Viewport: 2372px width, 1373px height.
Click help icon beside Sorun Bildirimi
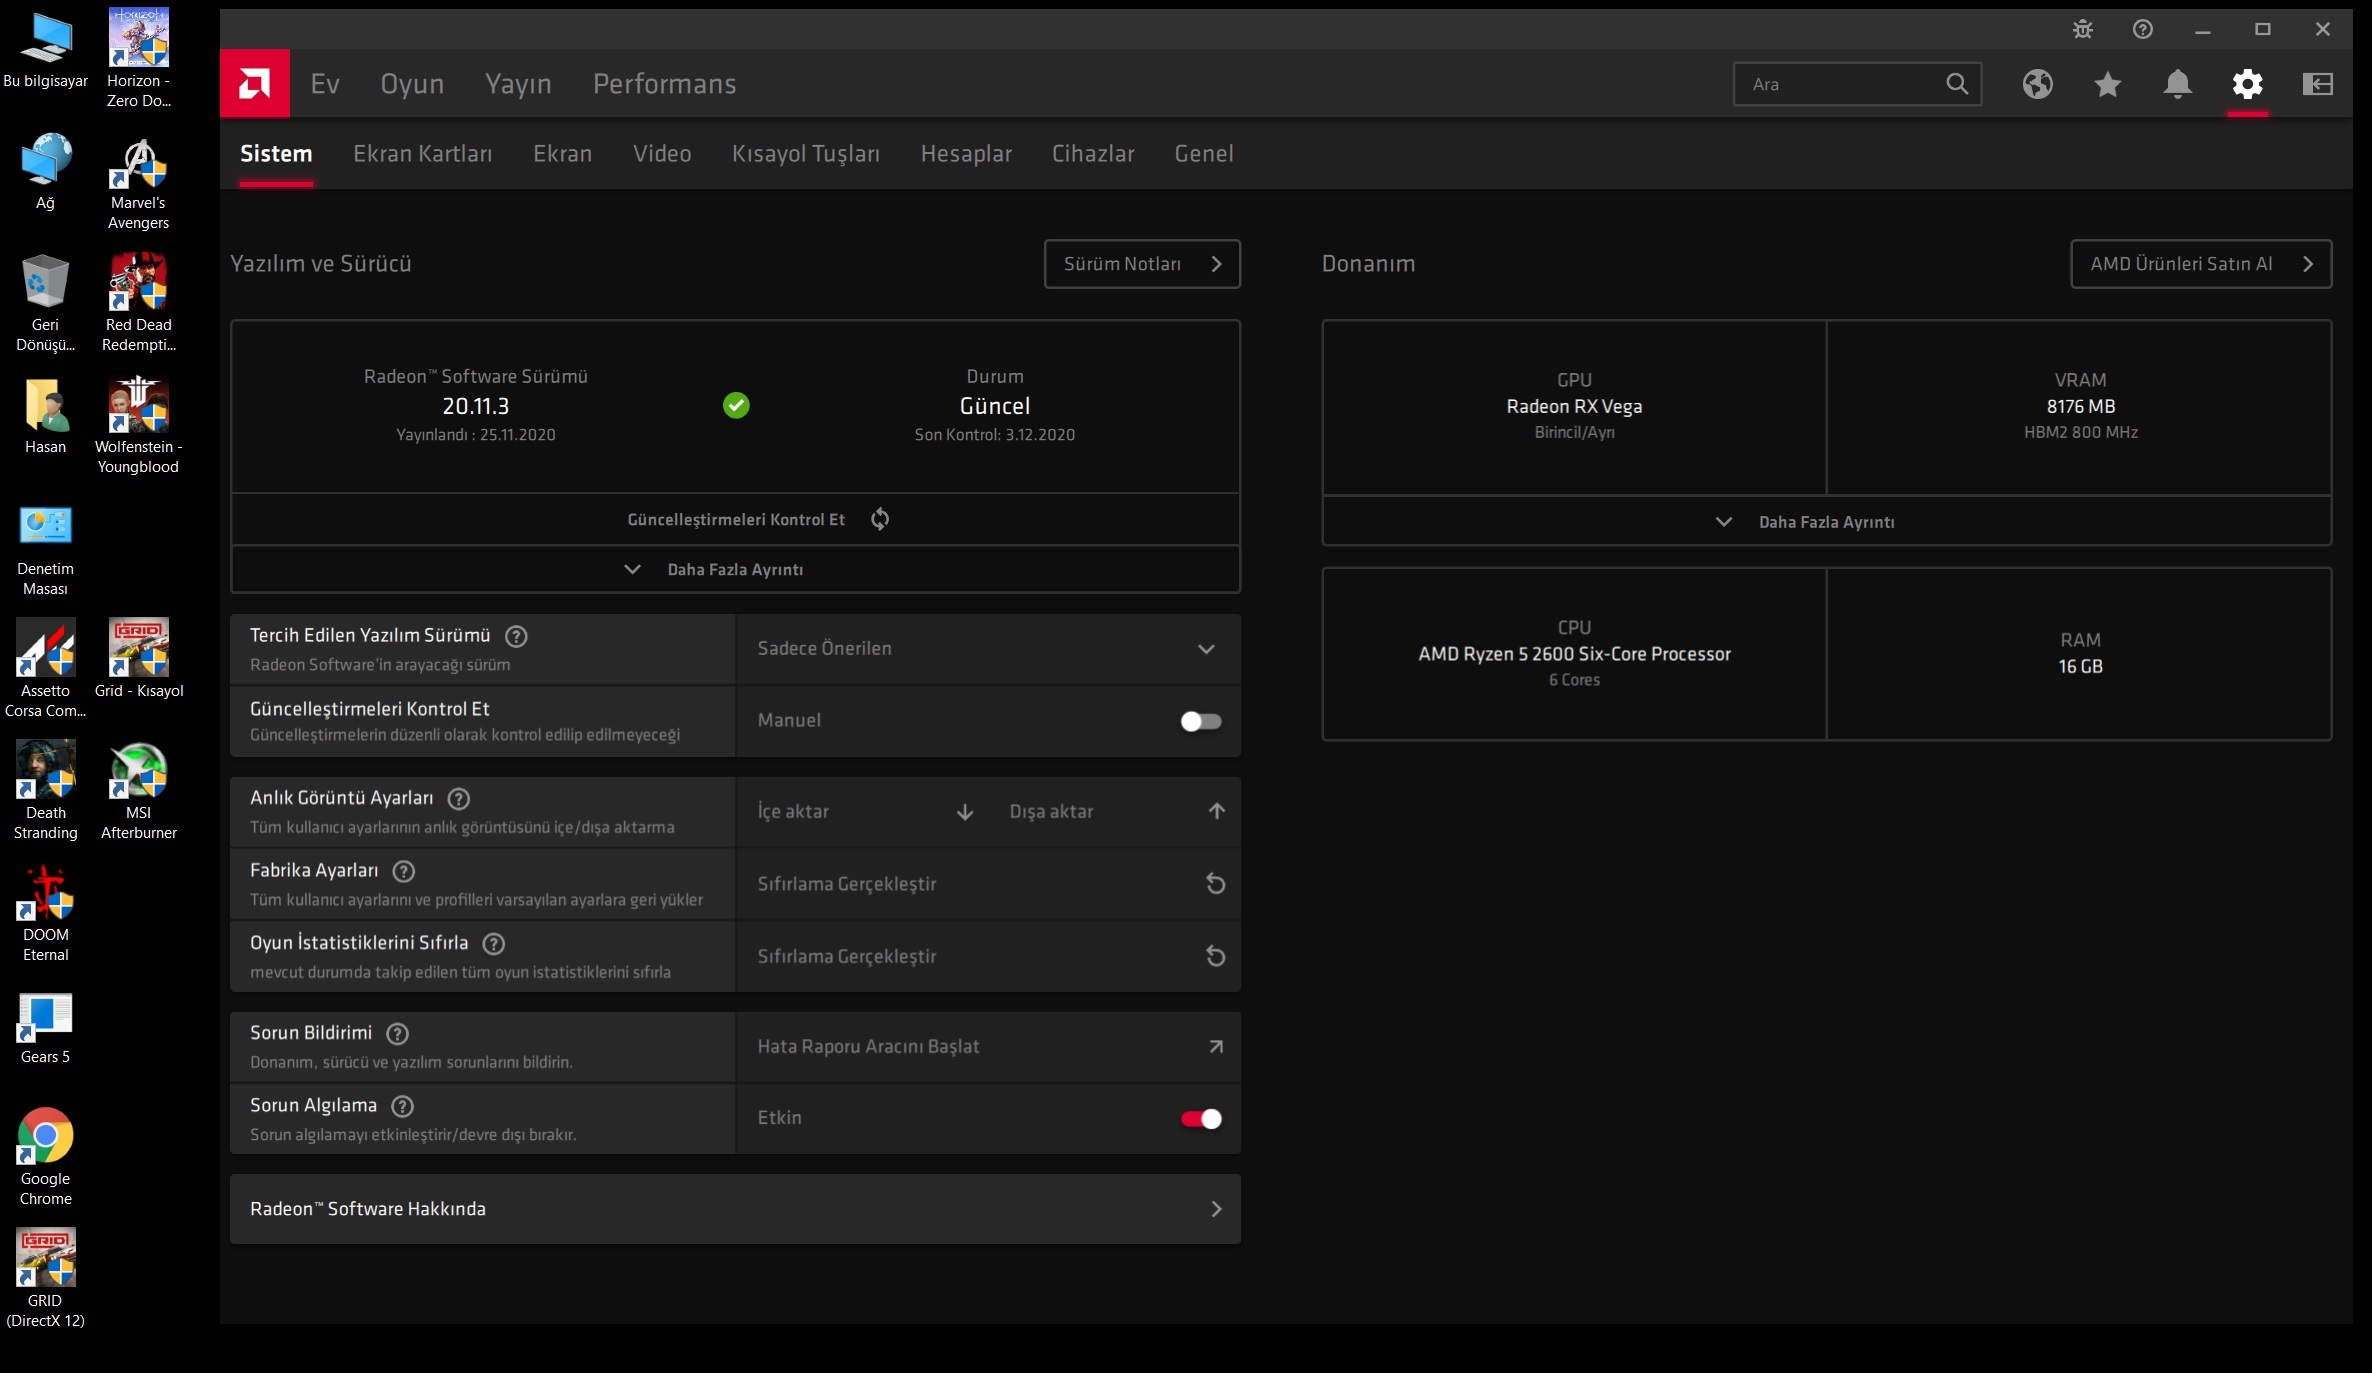coord(398,1033)
